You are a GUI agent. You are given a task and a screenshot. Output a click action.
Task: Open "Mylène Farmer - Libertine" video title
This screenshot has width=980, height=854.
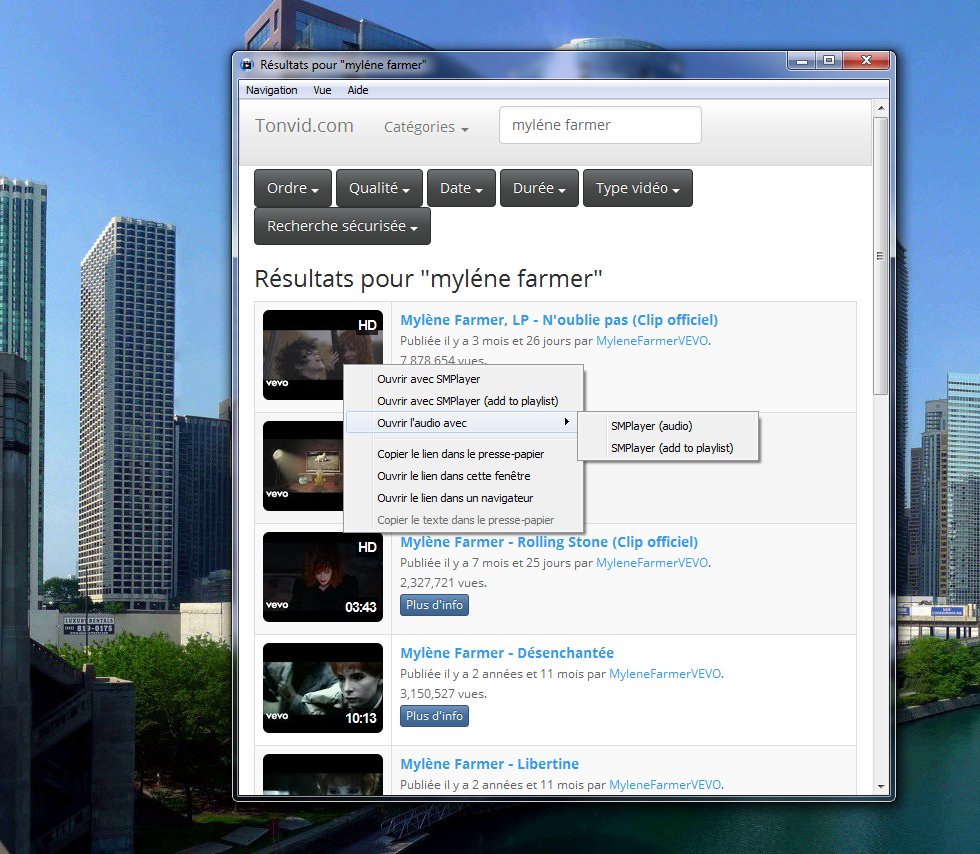489,764
